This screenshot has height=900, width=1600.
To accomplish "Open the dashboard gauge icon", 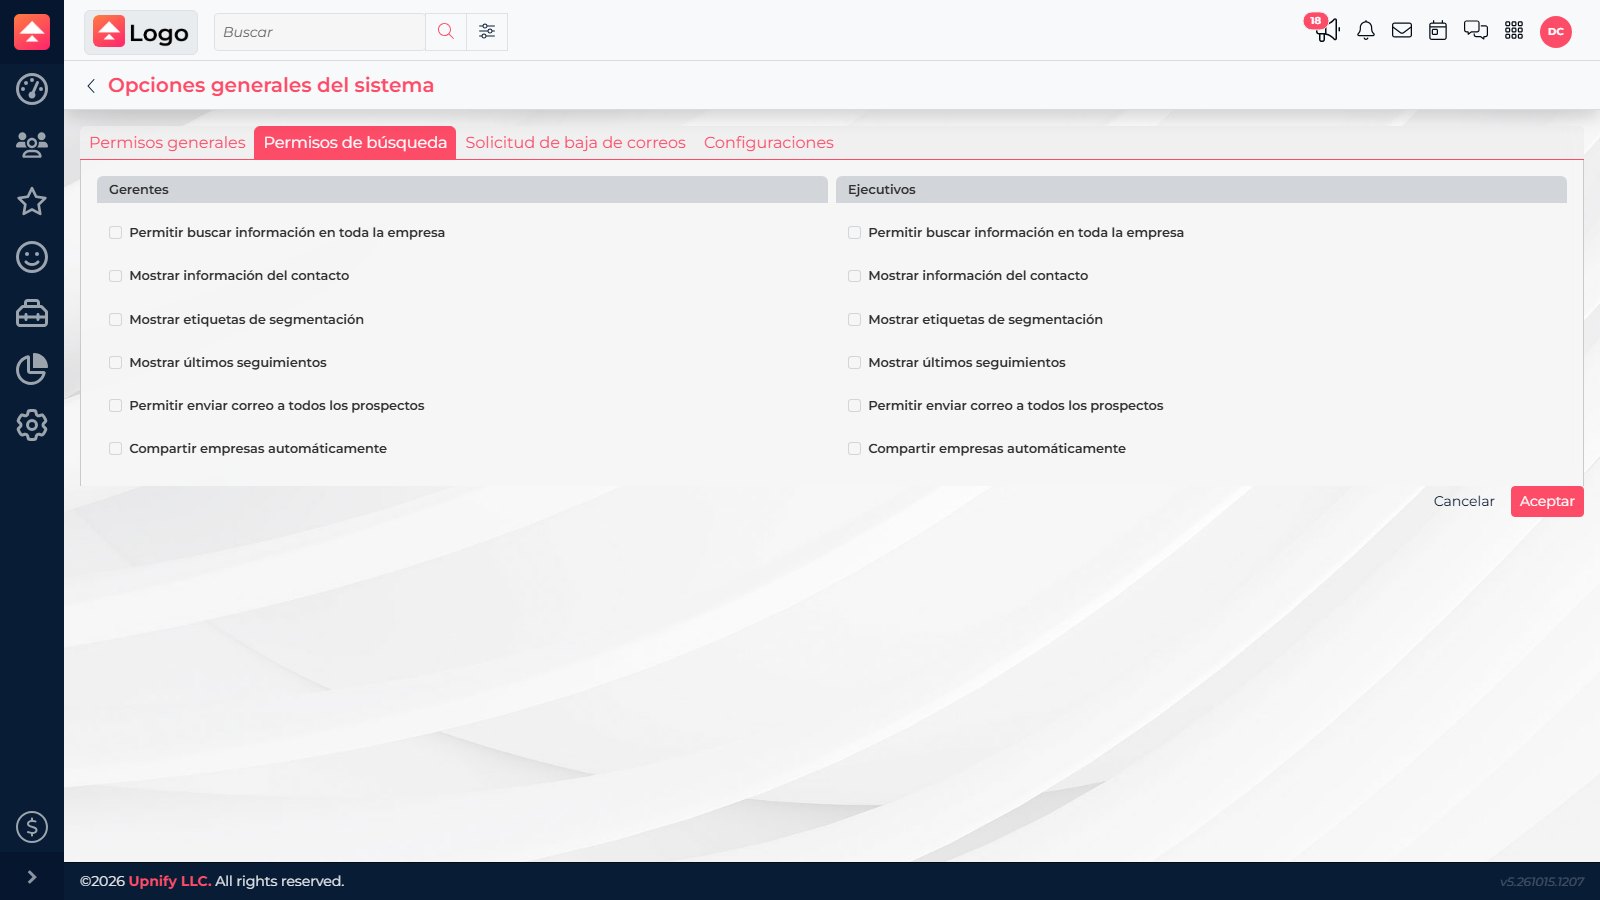I will [32, 89].
